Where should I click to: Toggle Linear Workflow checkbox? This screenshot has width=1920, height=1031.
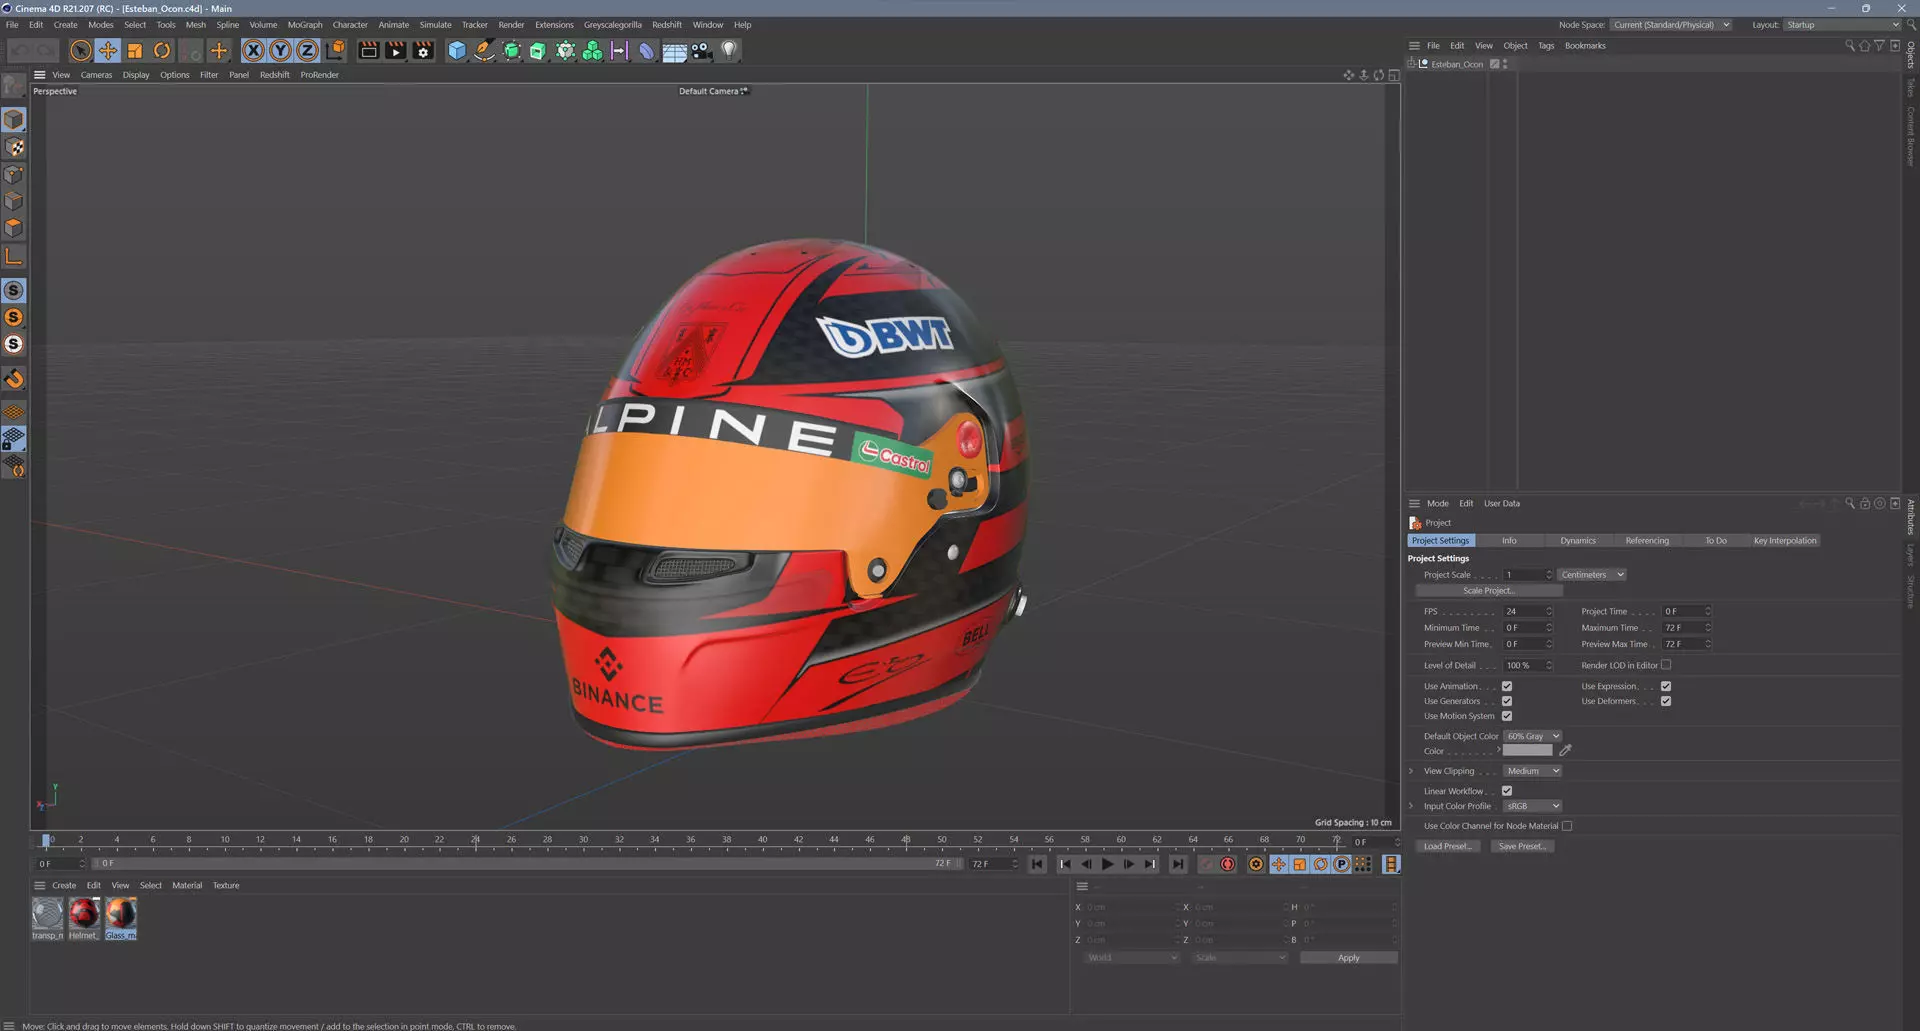click(1507, 791)
